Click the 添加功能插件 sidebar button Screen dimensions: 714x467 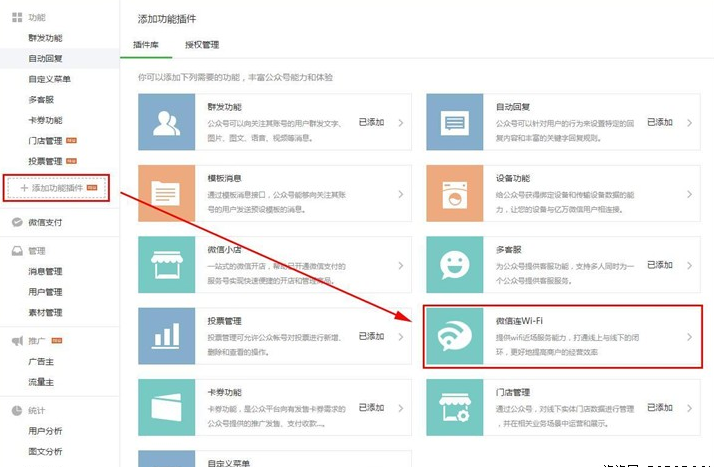pos(56,188)
